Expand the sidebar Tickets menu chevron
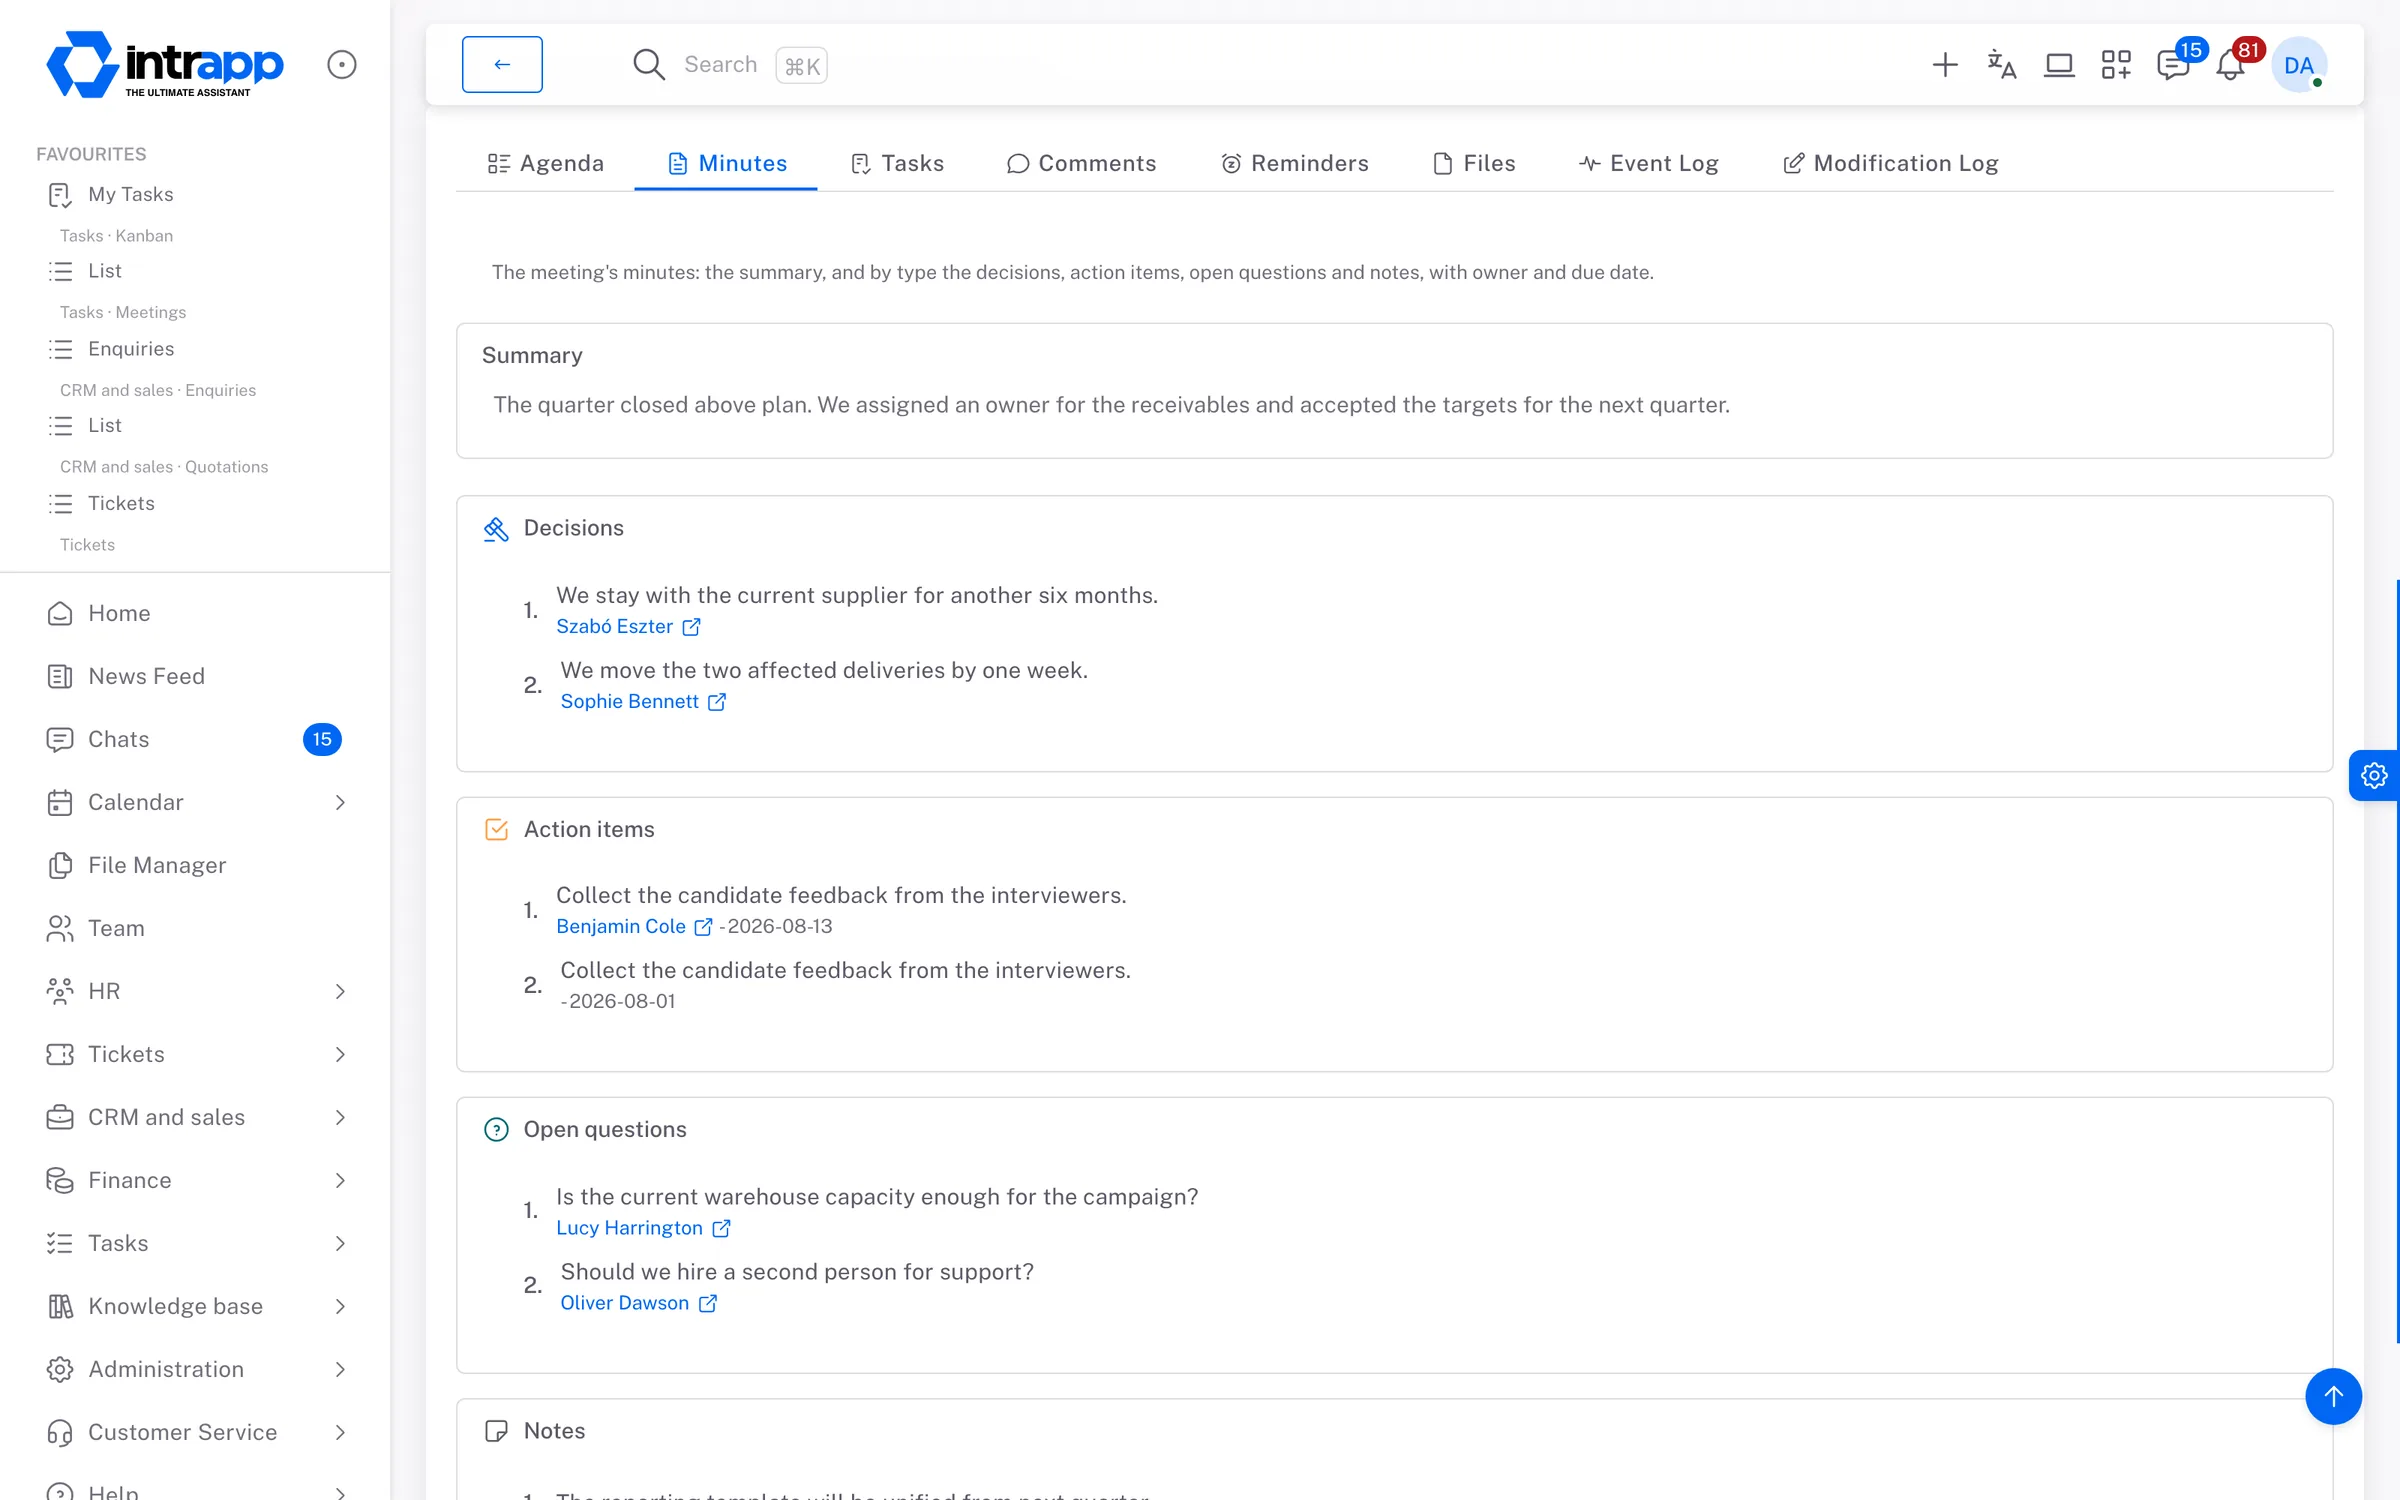 coord(340,1054)
